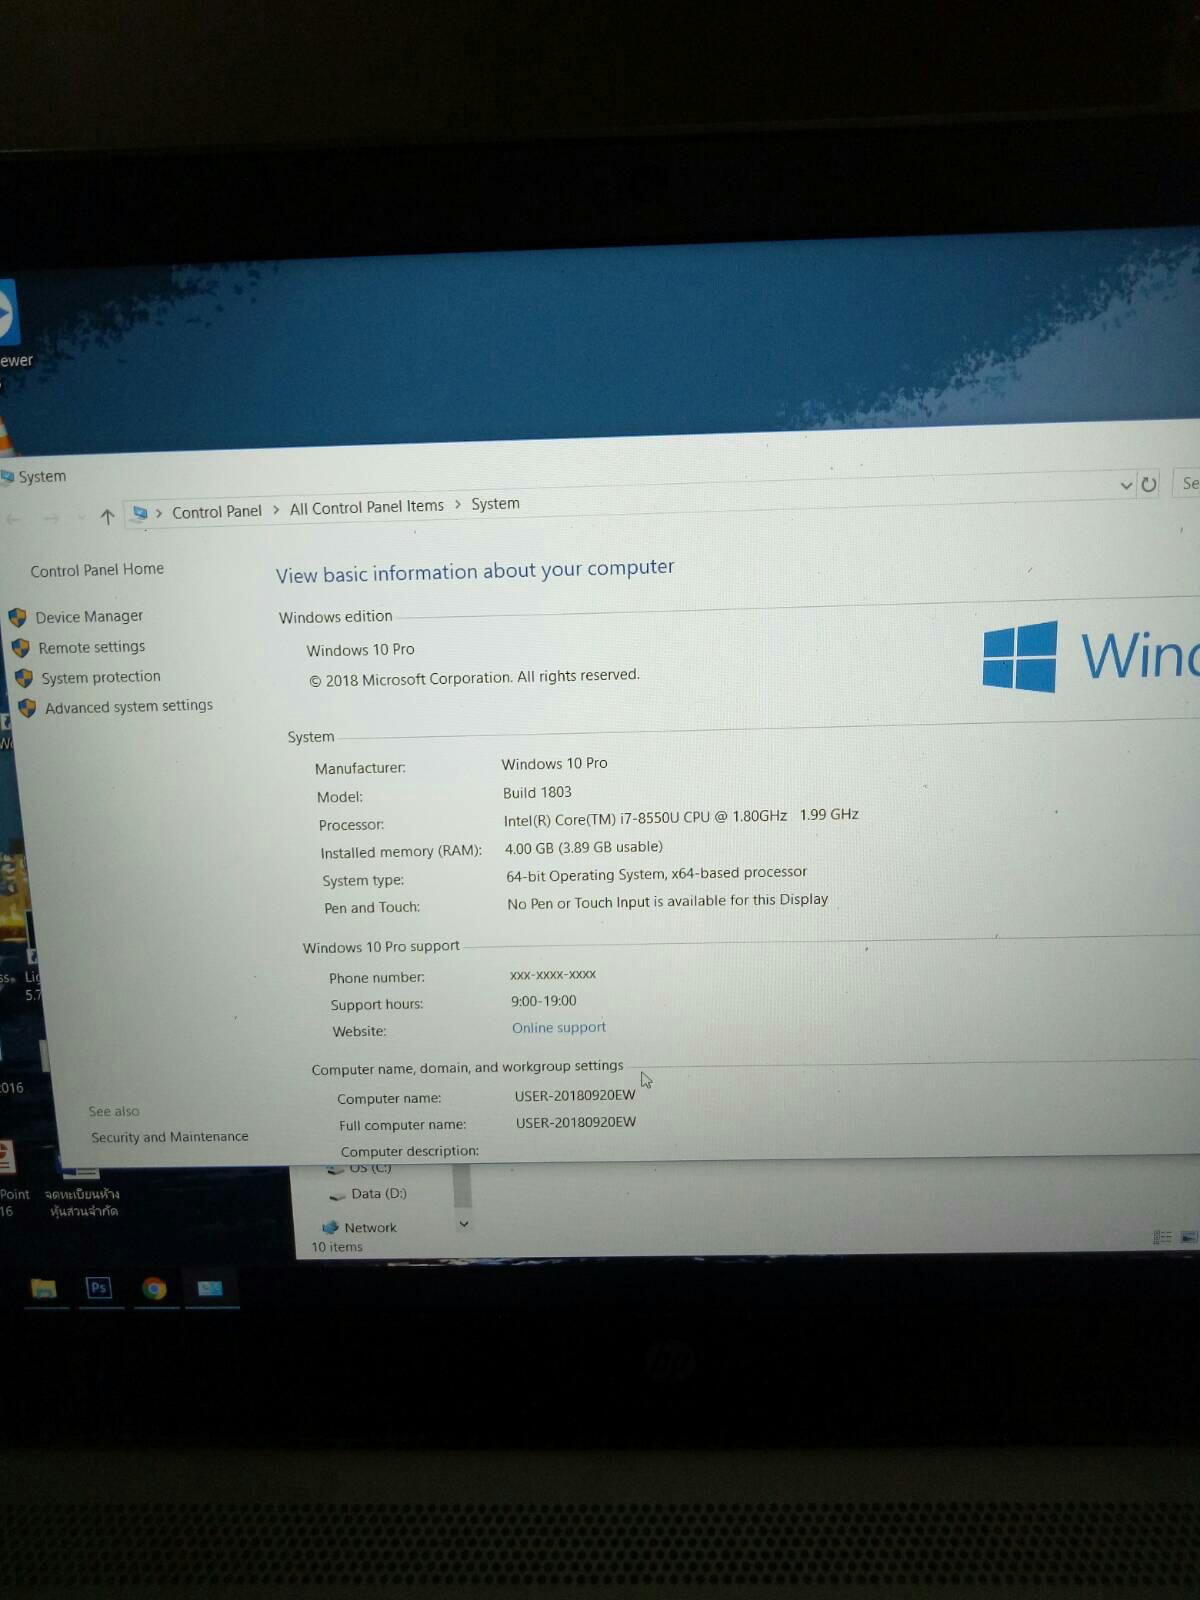Click Installed memory value 4.00 GB
This screenshot has width=1200, height=1600.
[x=583, y=847]
